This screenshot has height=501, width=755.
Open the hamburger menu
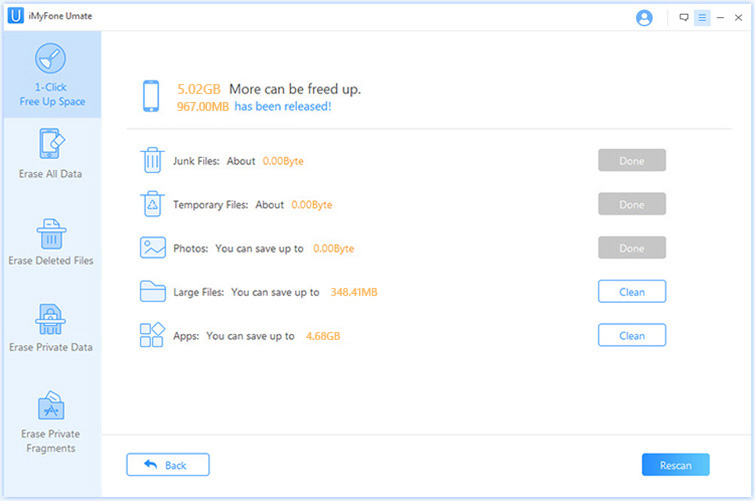click(x=702, y=18)
